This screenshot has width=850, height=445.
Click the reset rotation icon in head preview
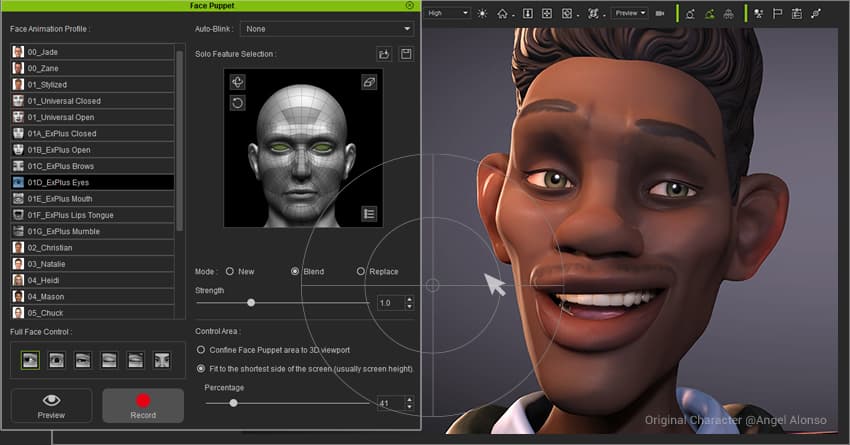pos(237,103)
